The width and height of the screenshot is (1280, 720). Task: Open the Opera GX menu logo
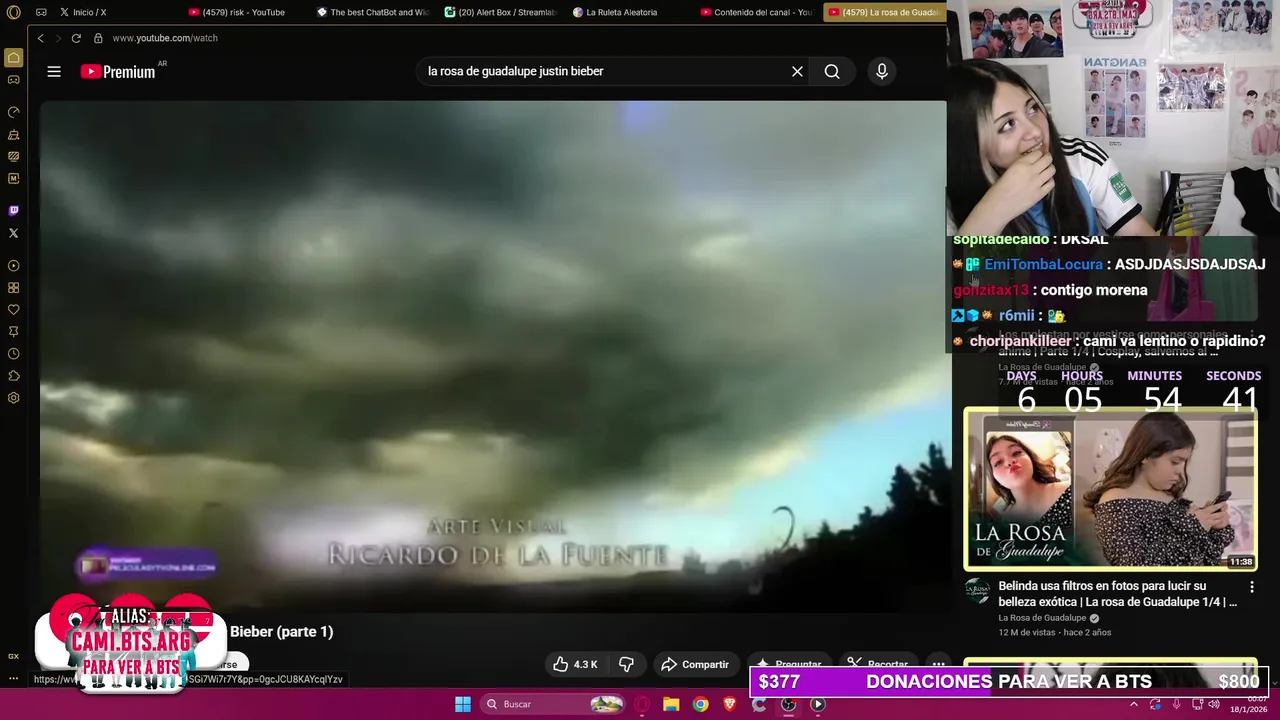pyautogui.click(x=13, y=12)
